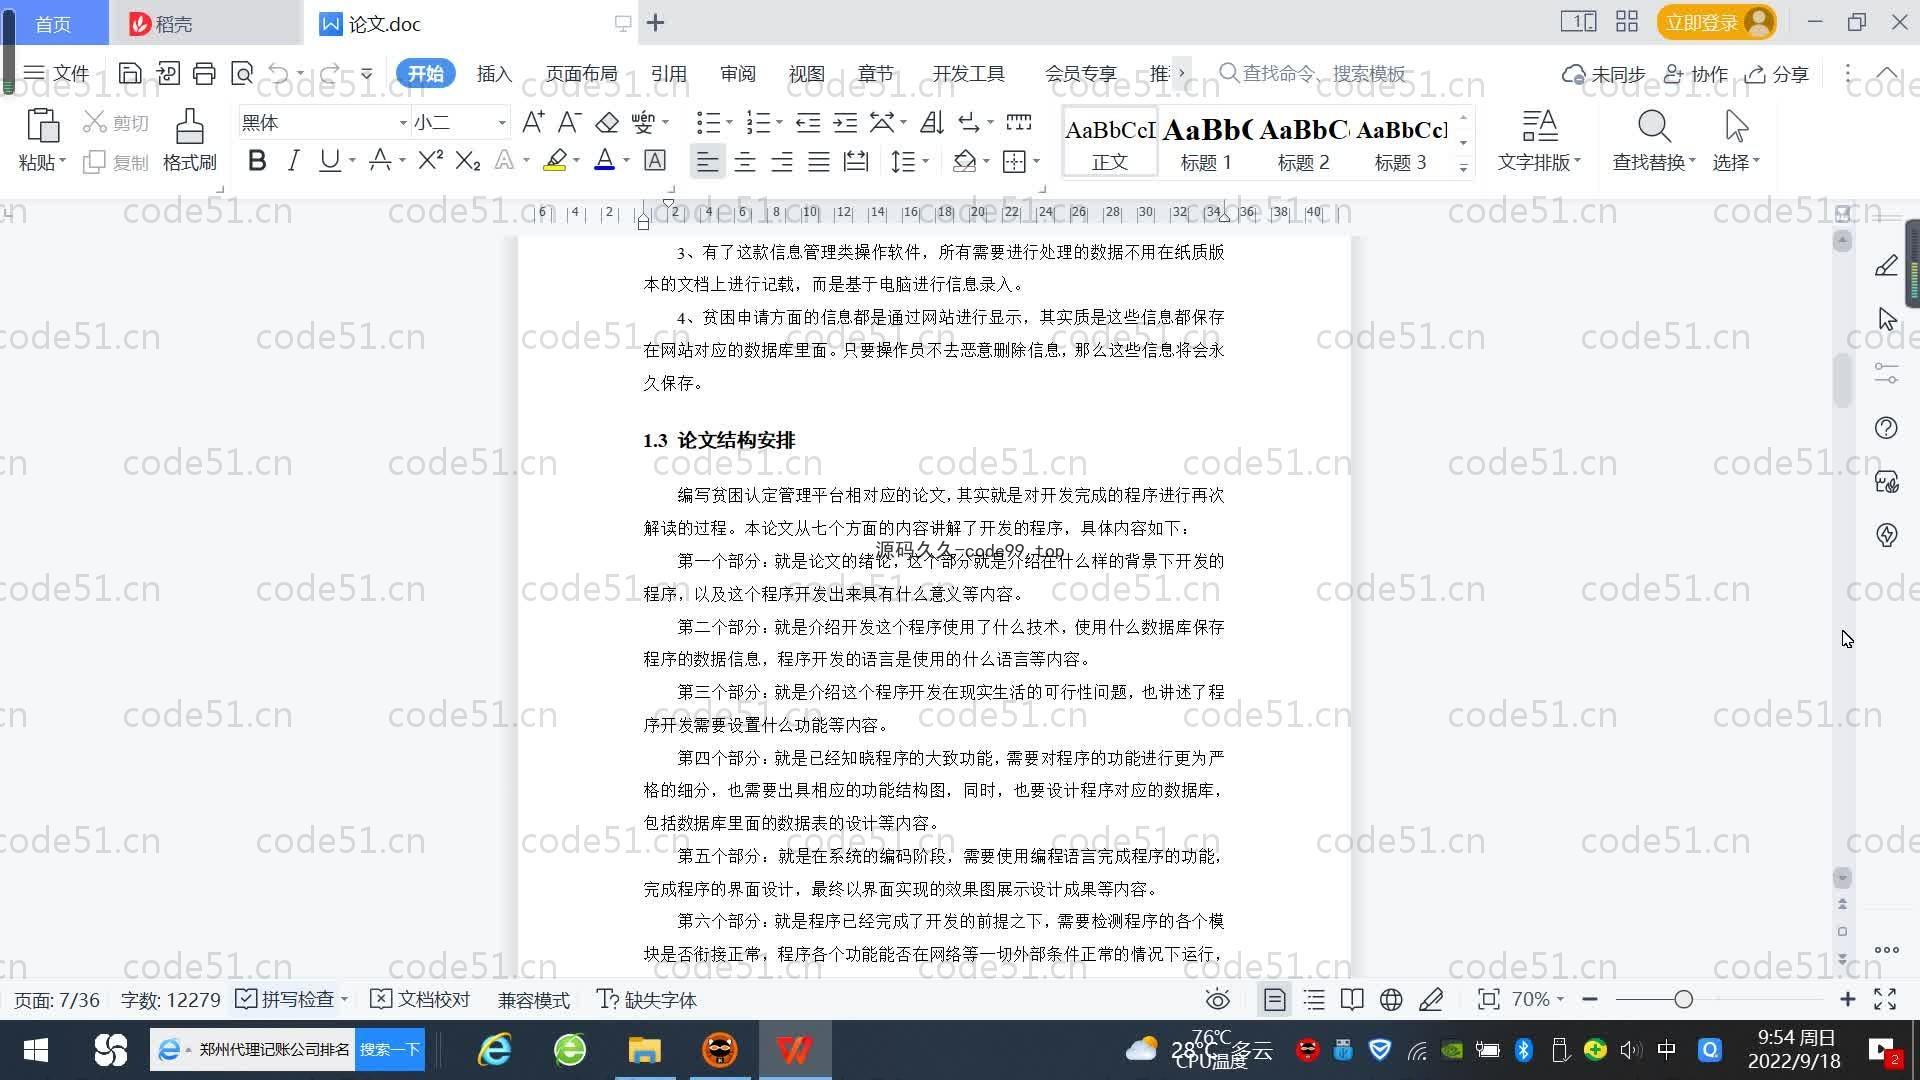Open the 引用 ribbon tab
The width and height of the screenshot is (1920, 1080).
tap(668, 74)
